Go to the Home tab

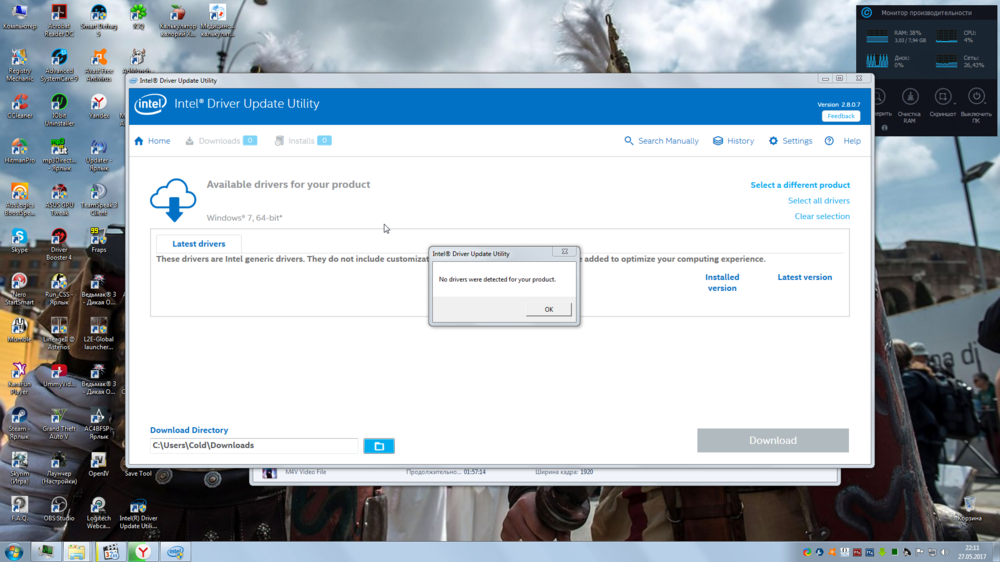click(153, 141)
